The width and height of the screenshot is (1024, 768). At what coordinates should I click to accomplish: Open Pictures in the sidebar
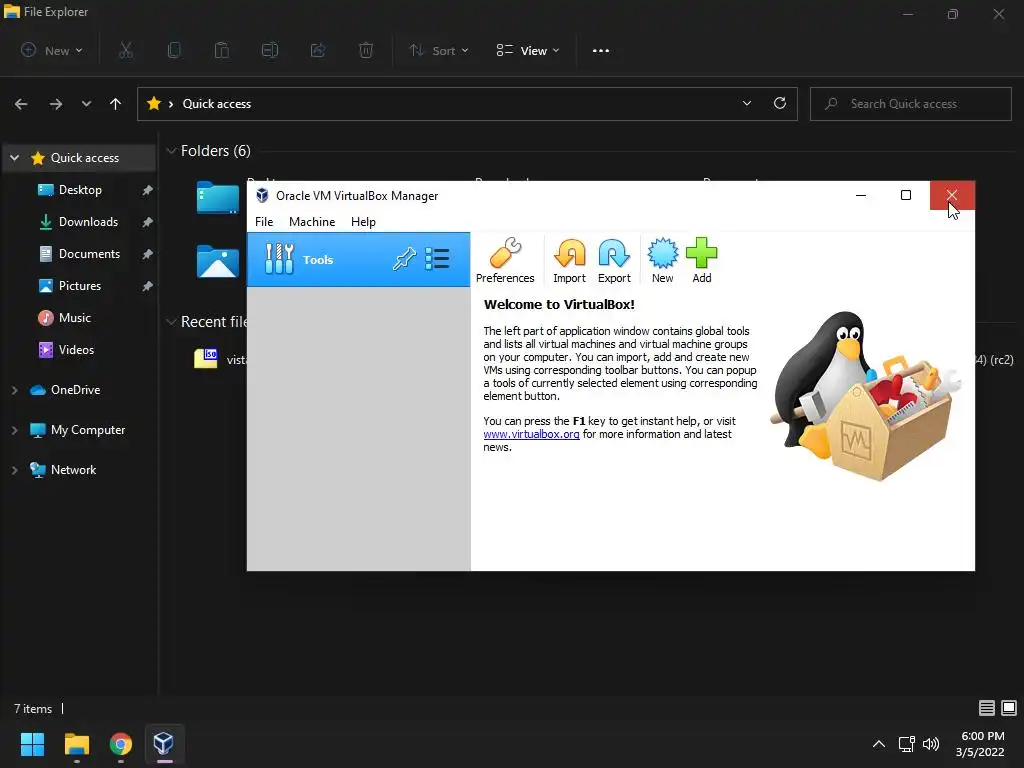point(80,286)
